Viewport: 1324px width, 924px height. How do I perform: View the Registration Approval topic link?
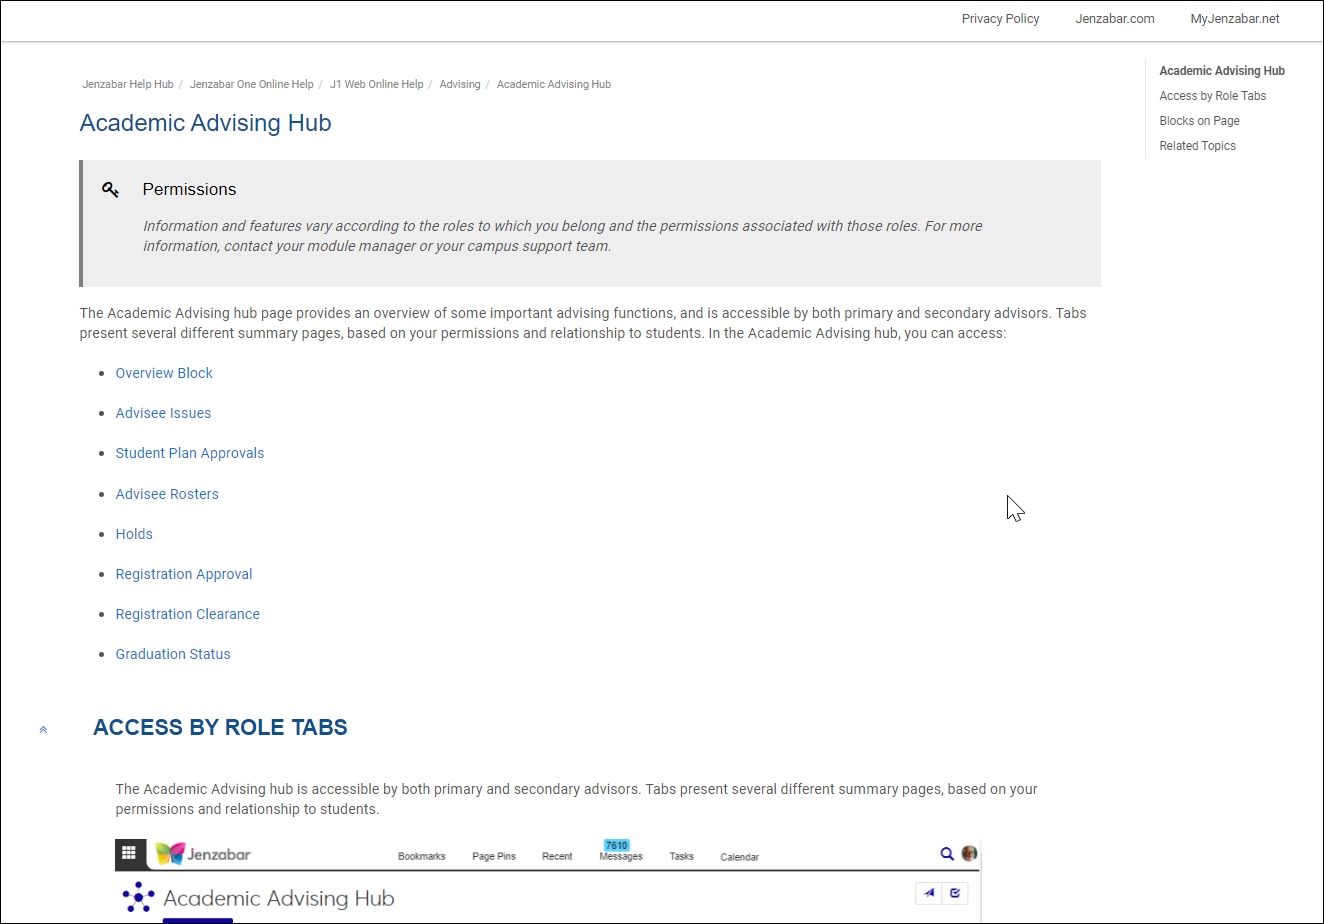(184, 574)
